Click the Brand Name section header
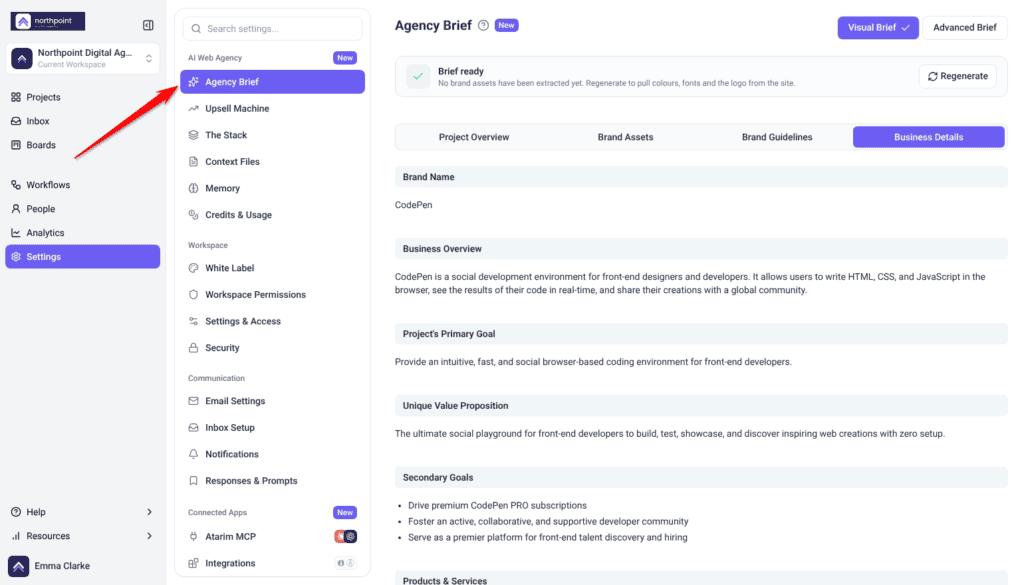This screenshot has height=585, width=1024. (701, 177)
